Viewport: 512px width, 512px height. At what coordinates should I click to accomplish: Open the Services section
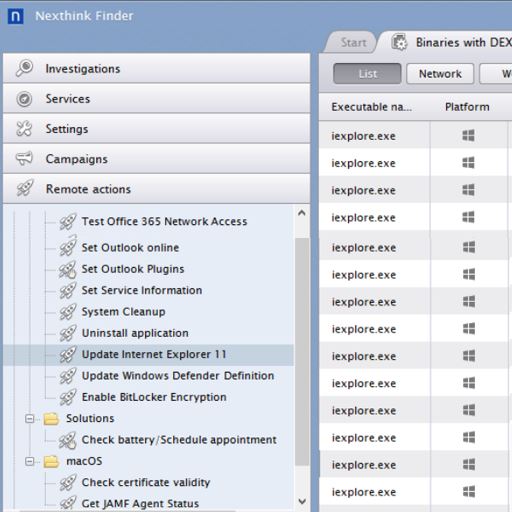click(156, 99)
